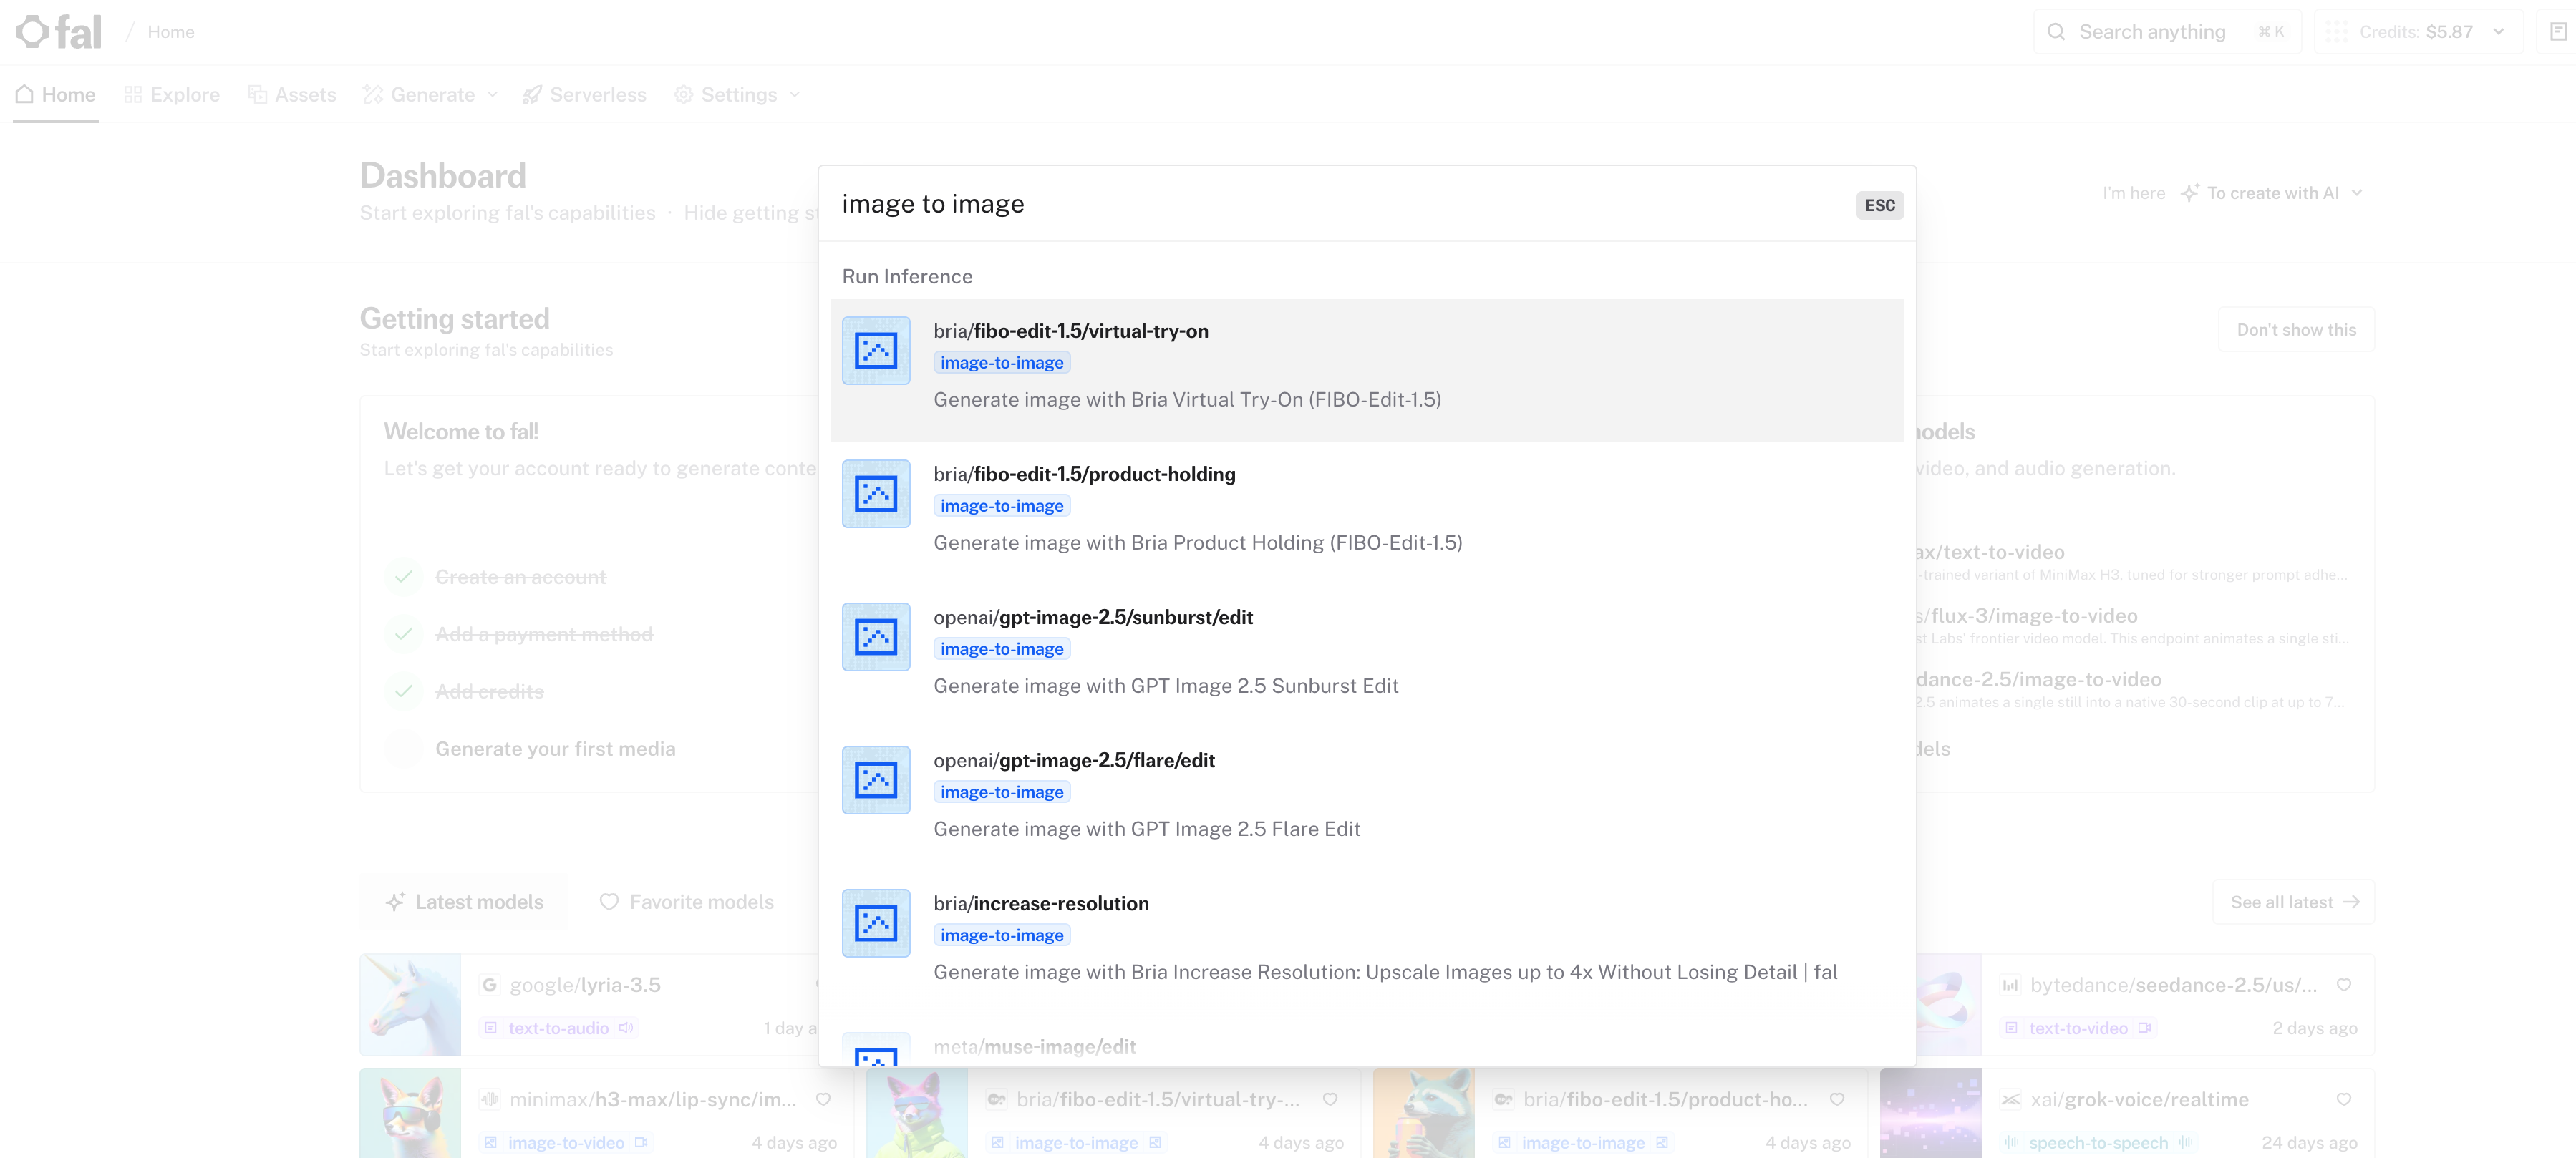Viewport: 2576px width, 1158px height.
Task: Open the Favorite models tab
Action: [686, 902]
